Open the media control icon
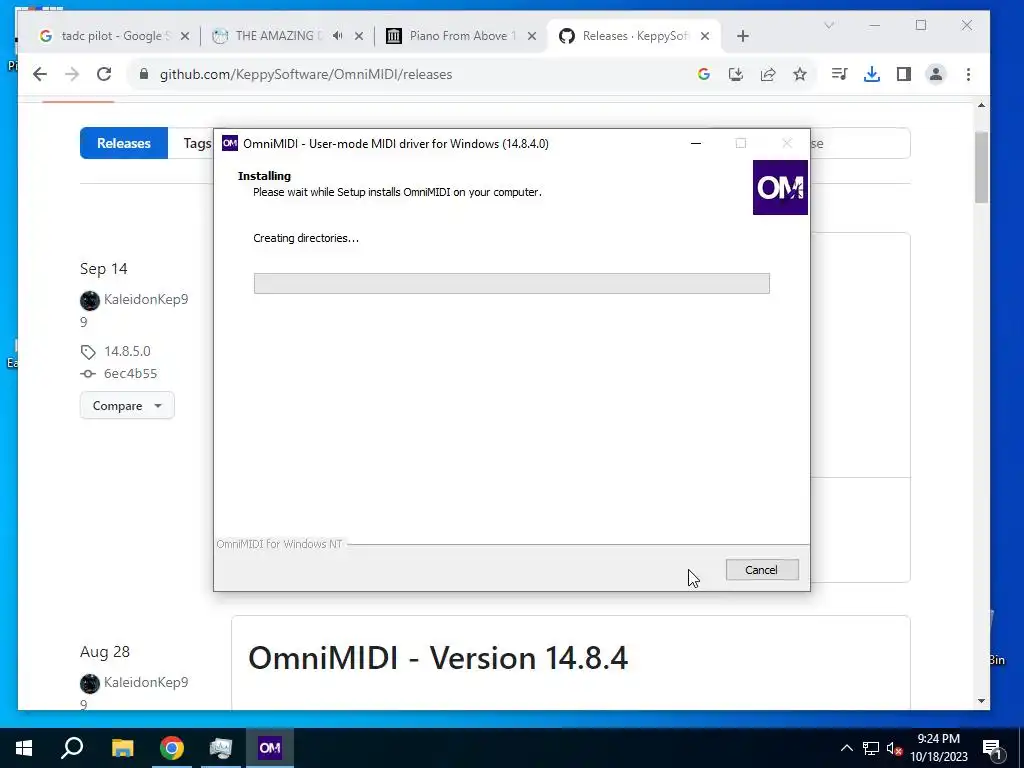This screenshot has width=1024, height=768. (839, 74)
